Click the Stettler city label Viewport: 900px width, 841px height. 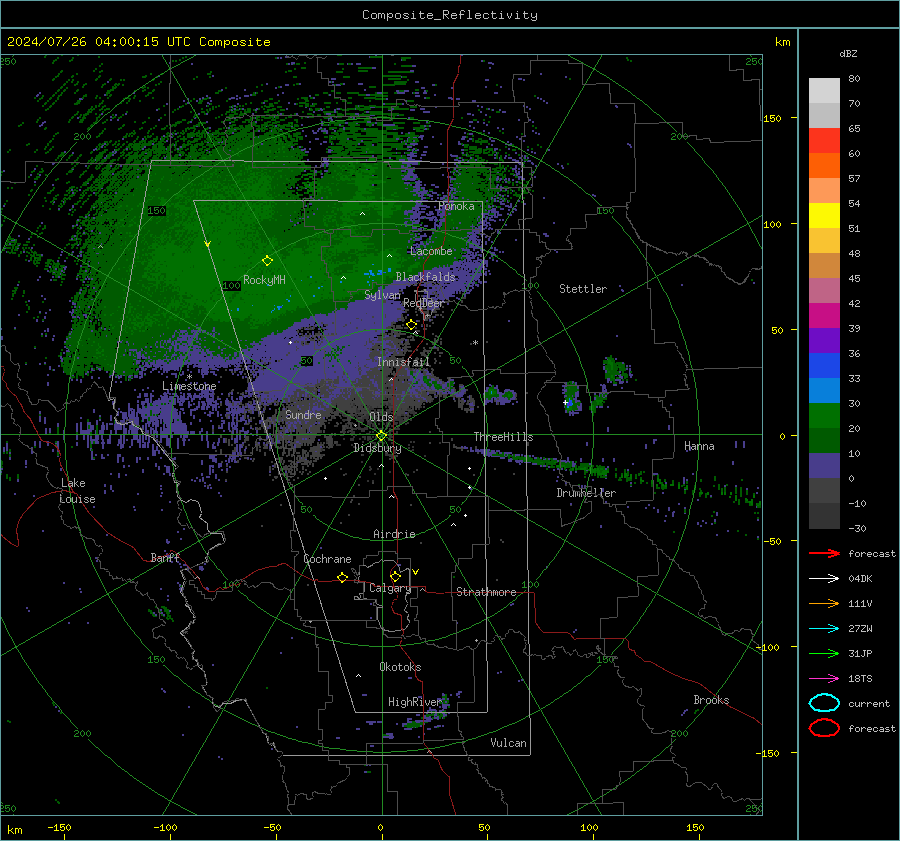click(583, 289)
